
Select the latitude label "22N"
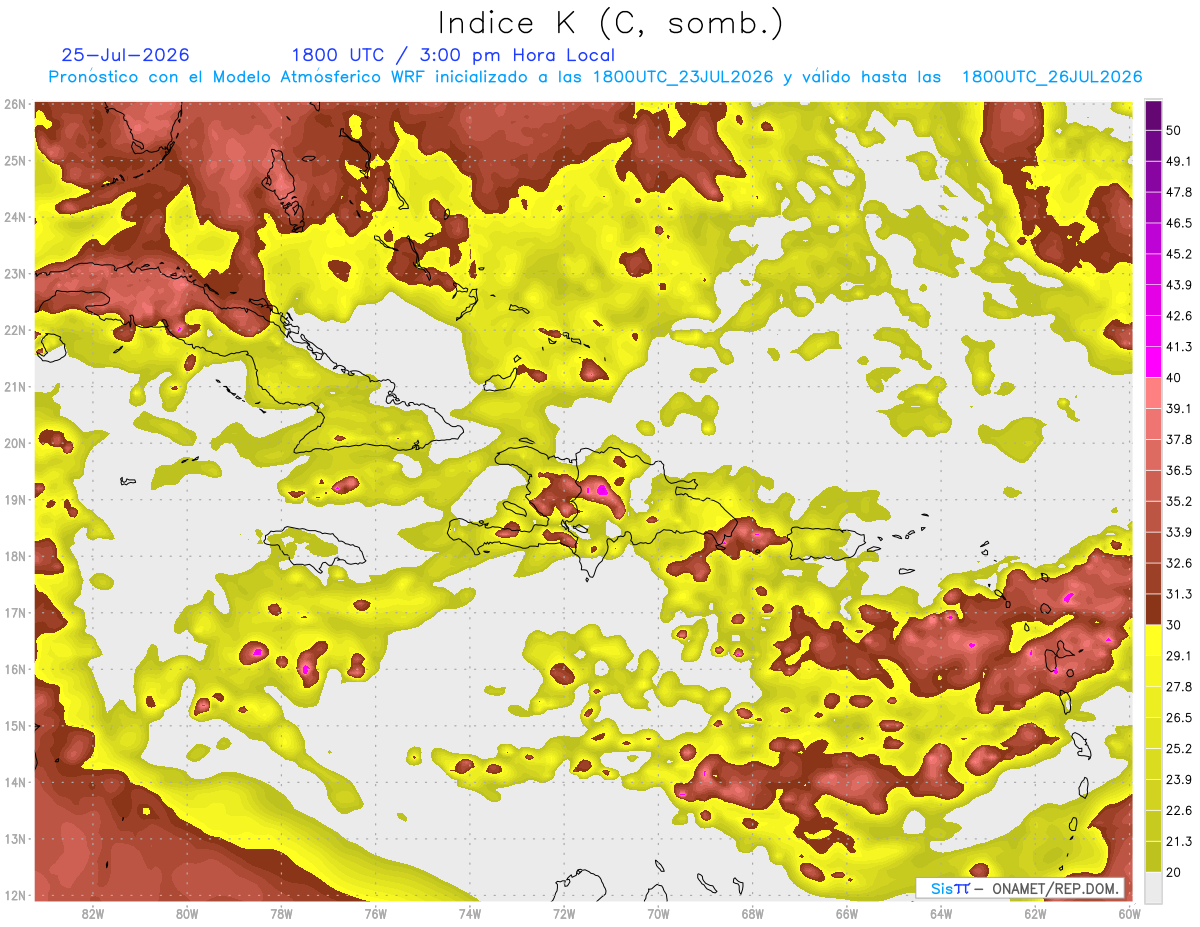[15, 330]
